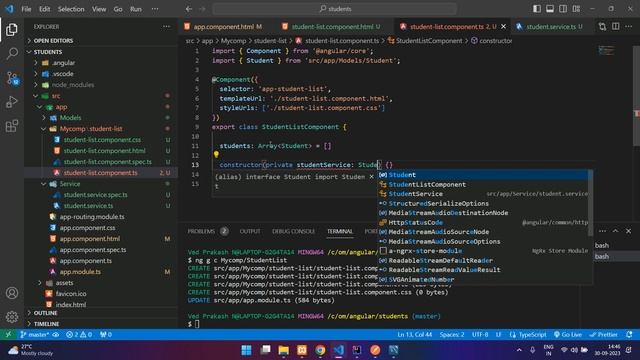Open the remote window indicator
The height and width of the screenshot is (360, 640).
(x=8, y=335)
